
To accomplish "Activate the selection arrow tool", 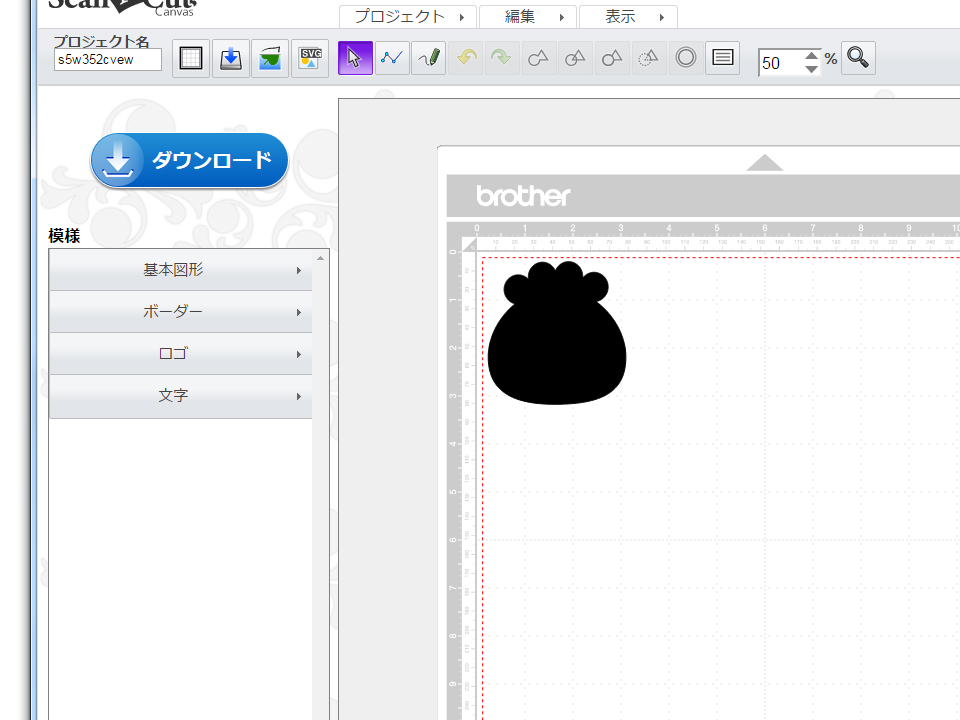I will click(x=355, y=58).
